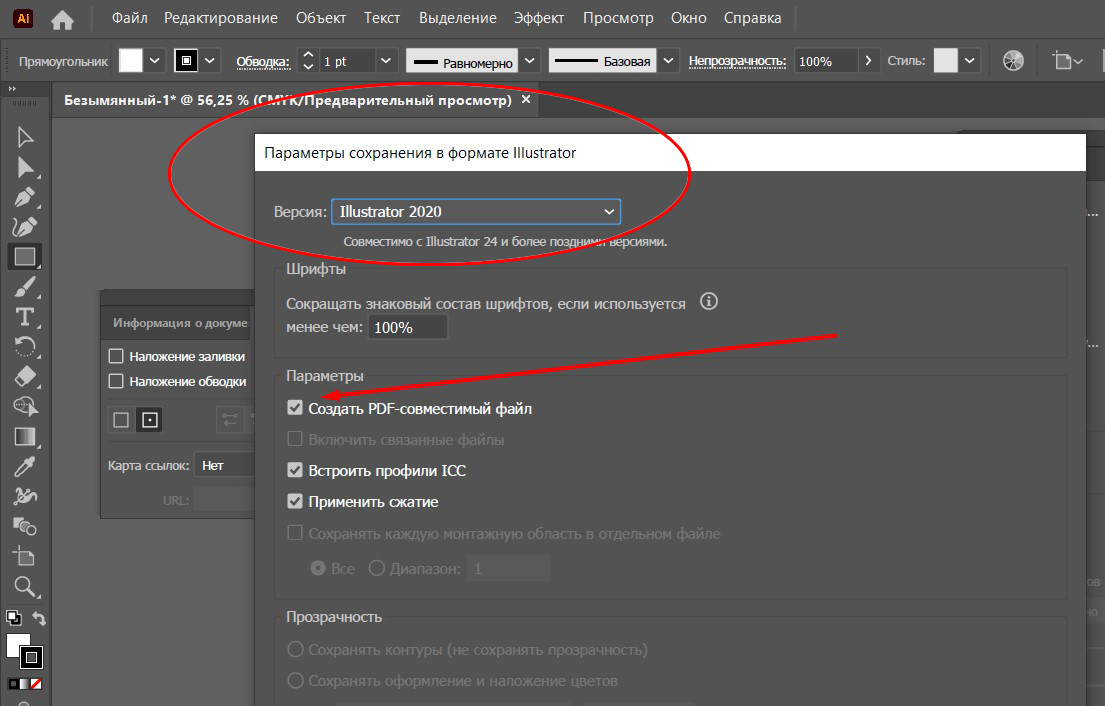The width and height of the screenshot is (1105, 706).
Task: Open the 'Равномерно' width profile dropdown
Action: (530, 61)
